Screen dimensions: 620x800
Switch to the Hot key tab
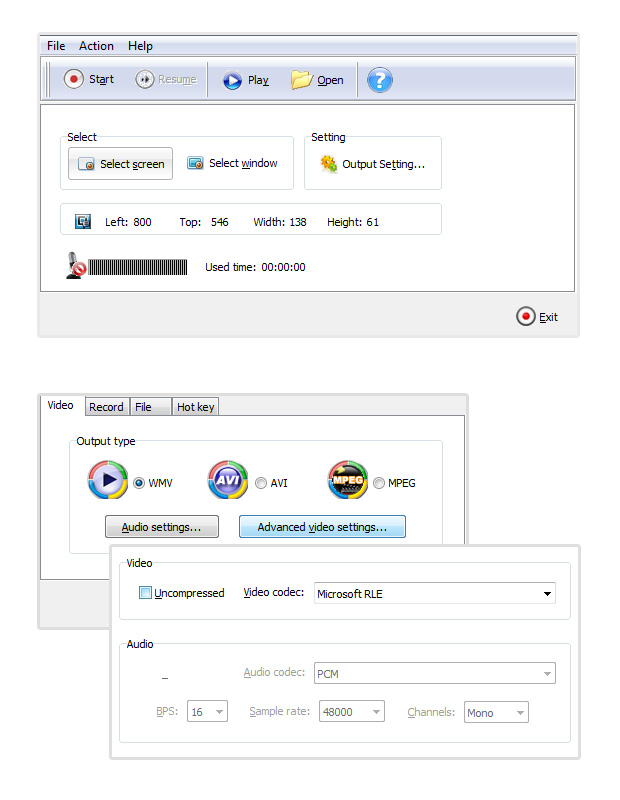[194, 407]
